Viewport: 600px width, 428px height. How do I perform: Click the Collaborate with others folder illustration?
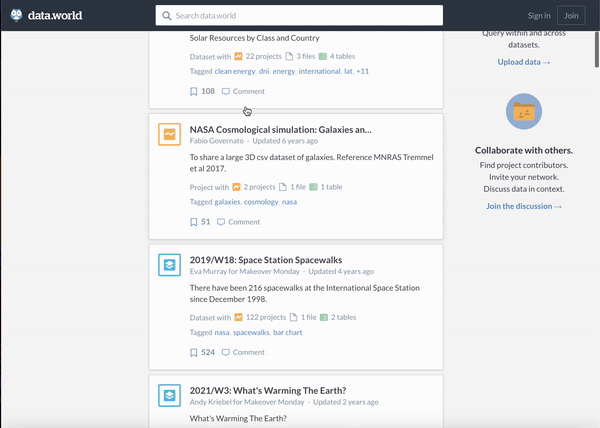[524, 111]
